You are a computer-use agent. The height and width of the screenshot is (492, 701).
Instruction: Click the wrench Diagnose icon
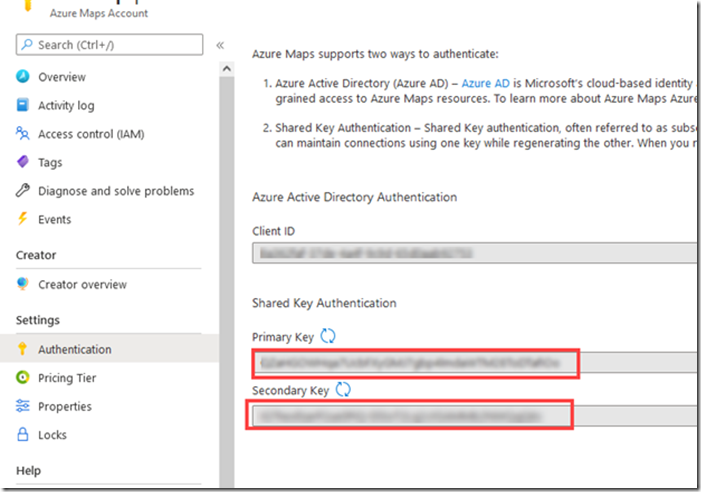click(x=23, y=190)
